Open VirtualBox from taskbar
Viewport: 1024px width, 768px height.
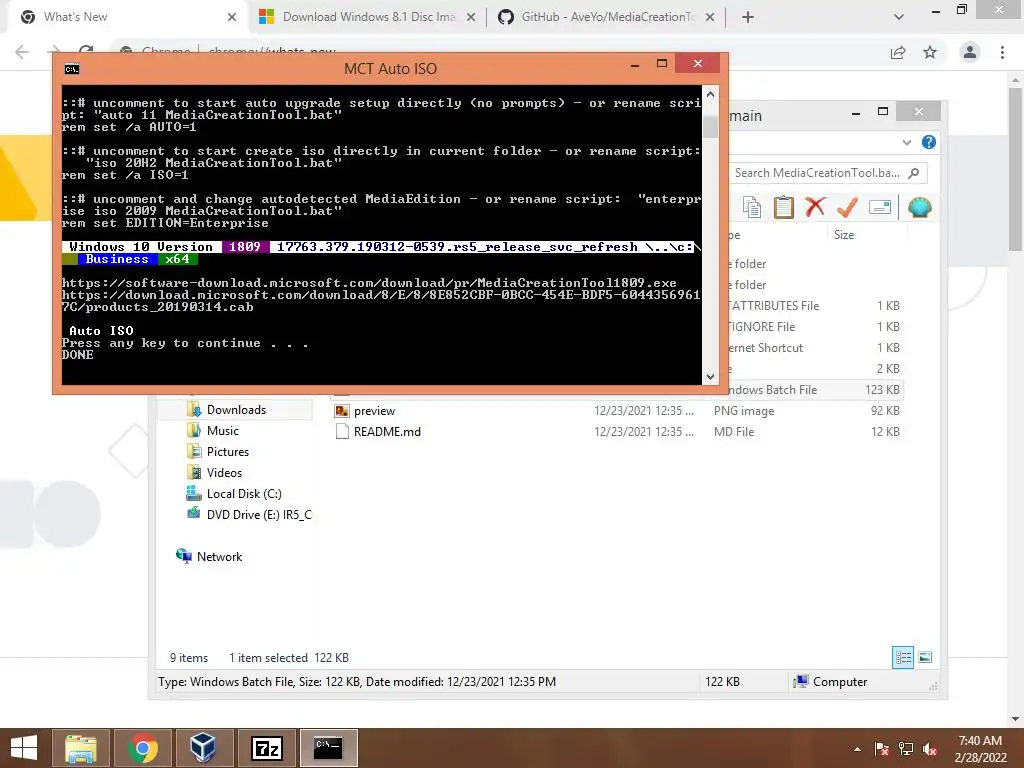203,748
